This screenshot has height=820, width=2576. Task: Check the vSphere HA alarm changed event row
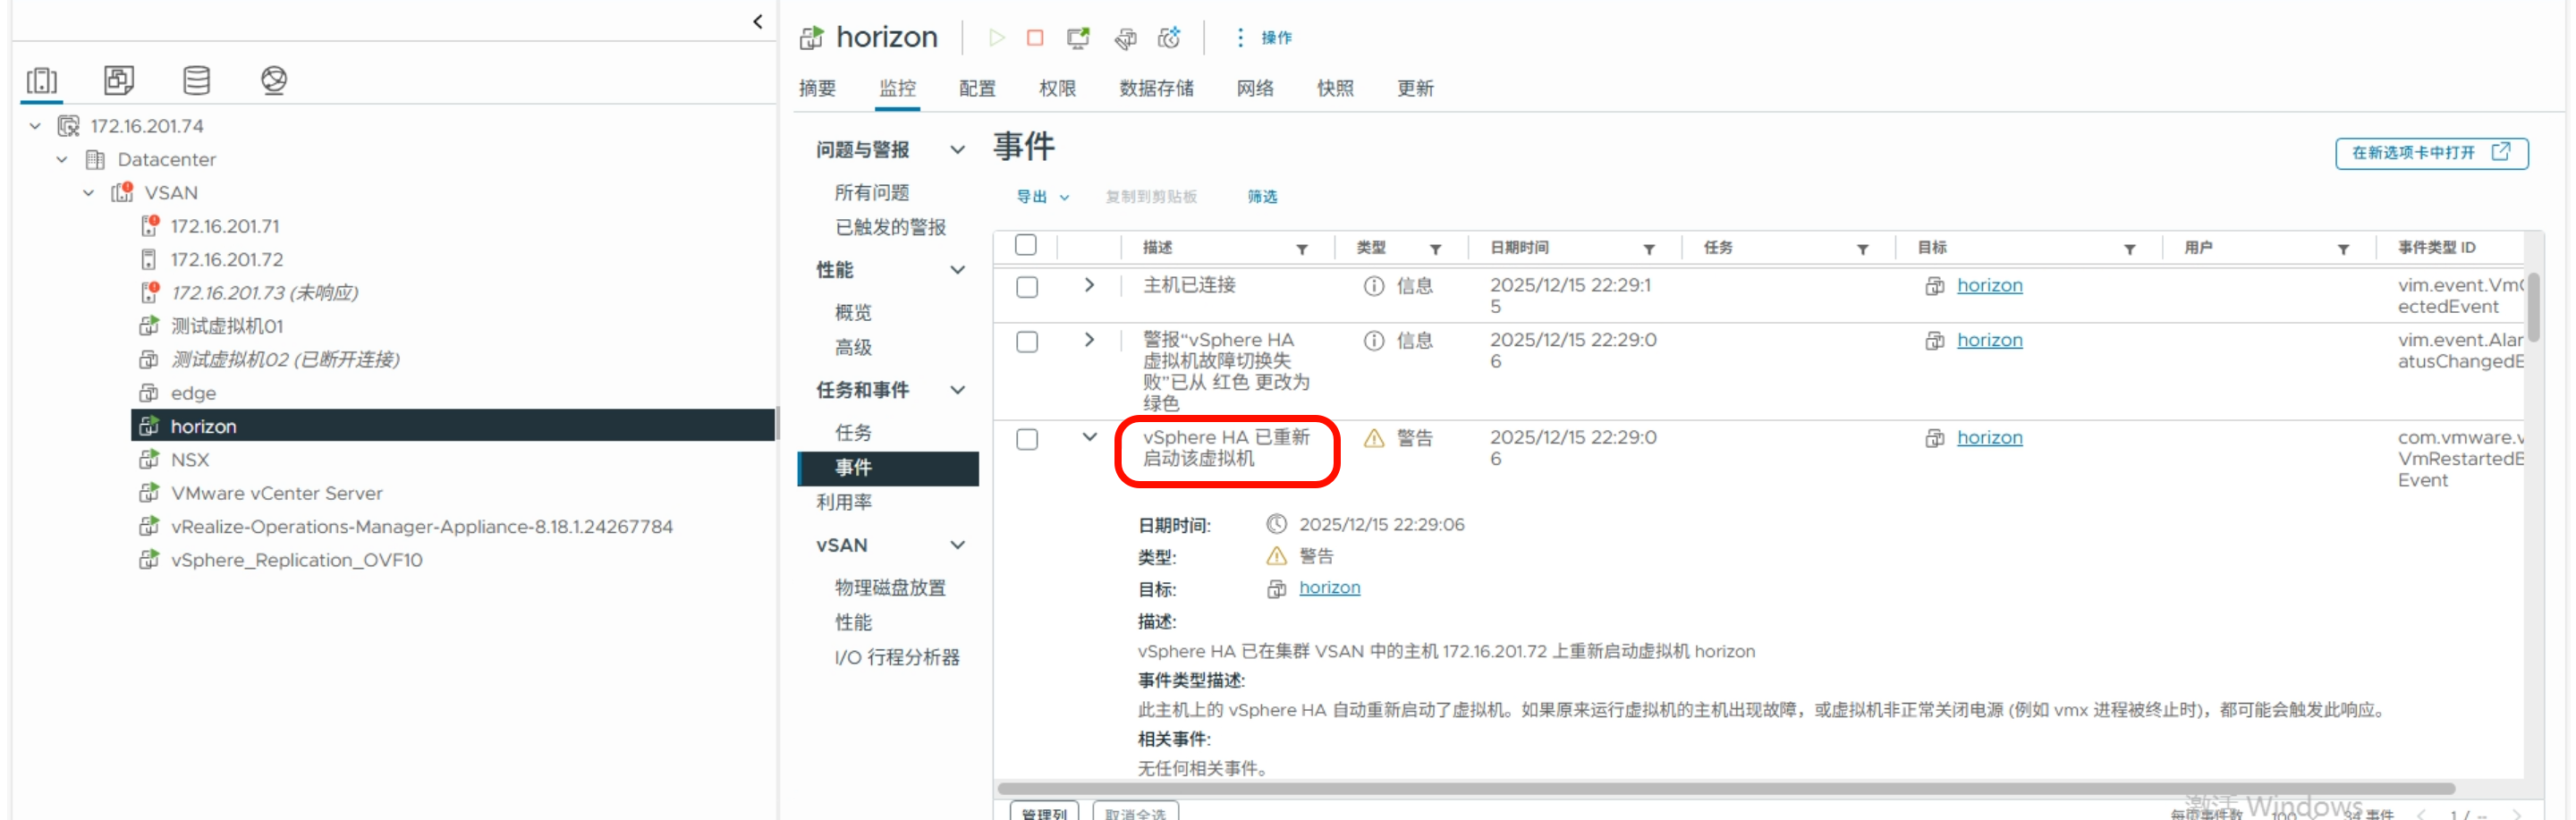click(x=1026, y=342)
